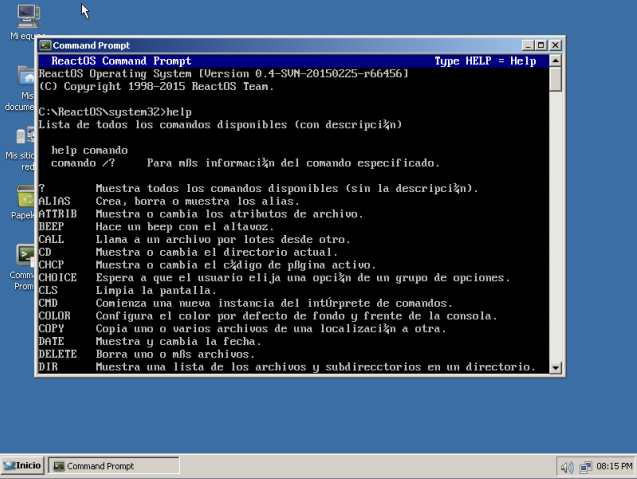Select the Mis documentos desktop icon

click(26, 78)
